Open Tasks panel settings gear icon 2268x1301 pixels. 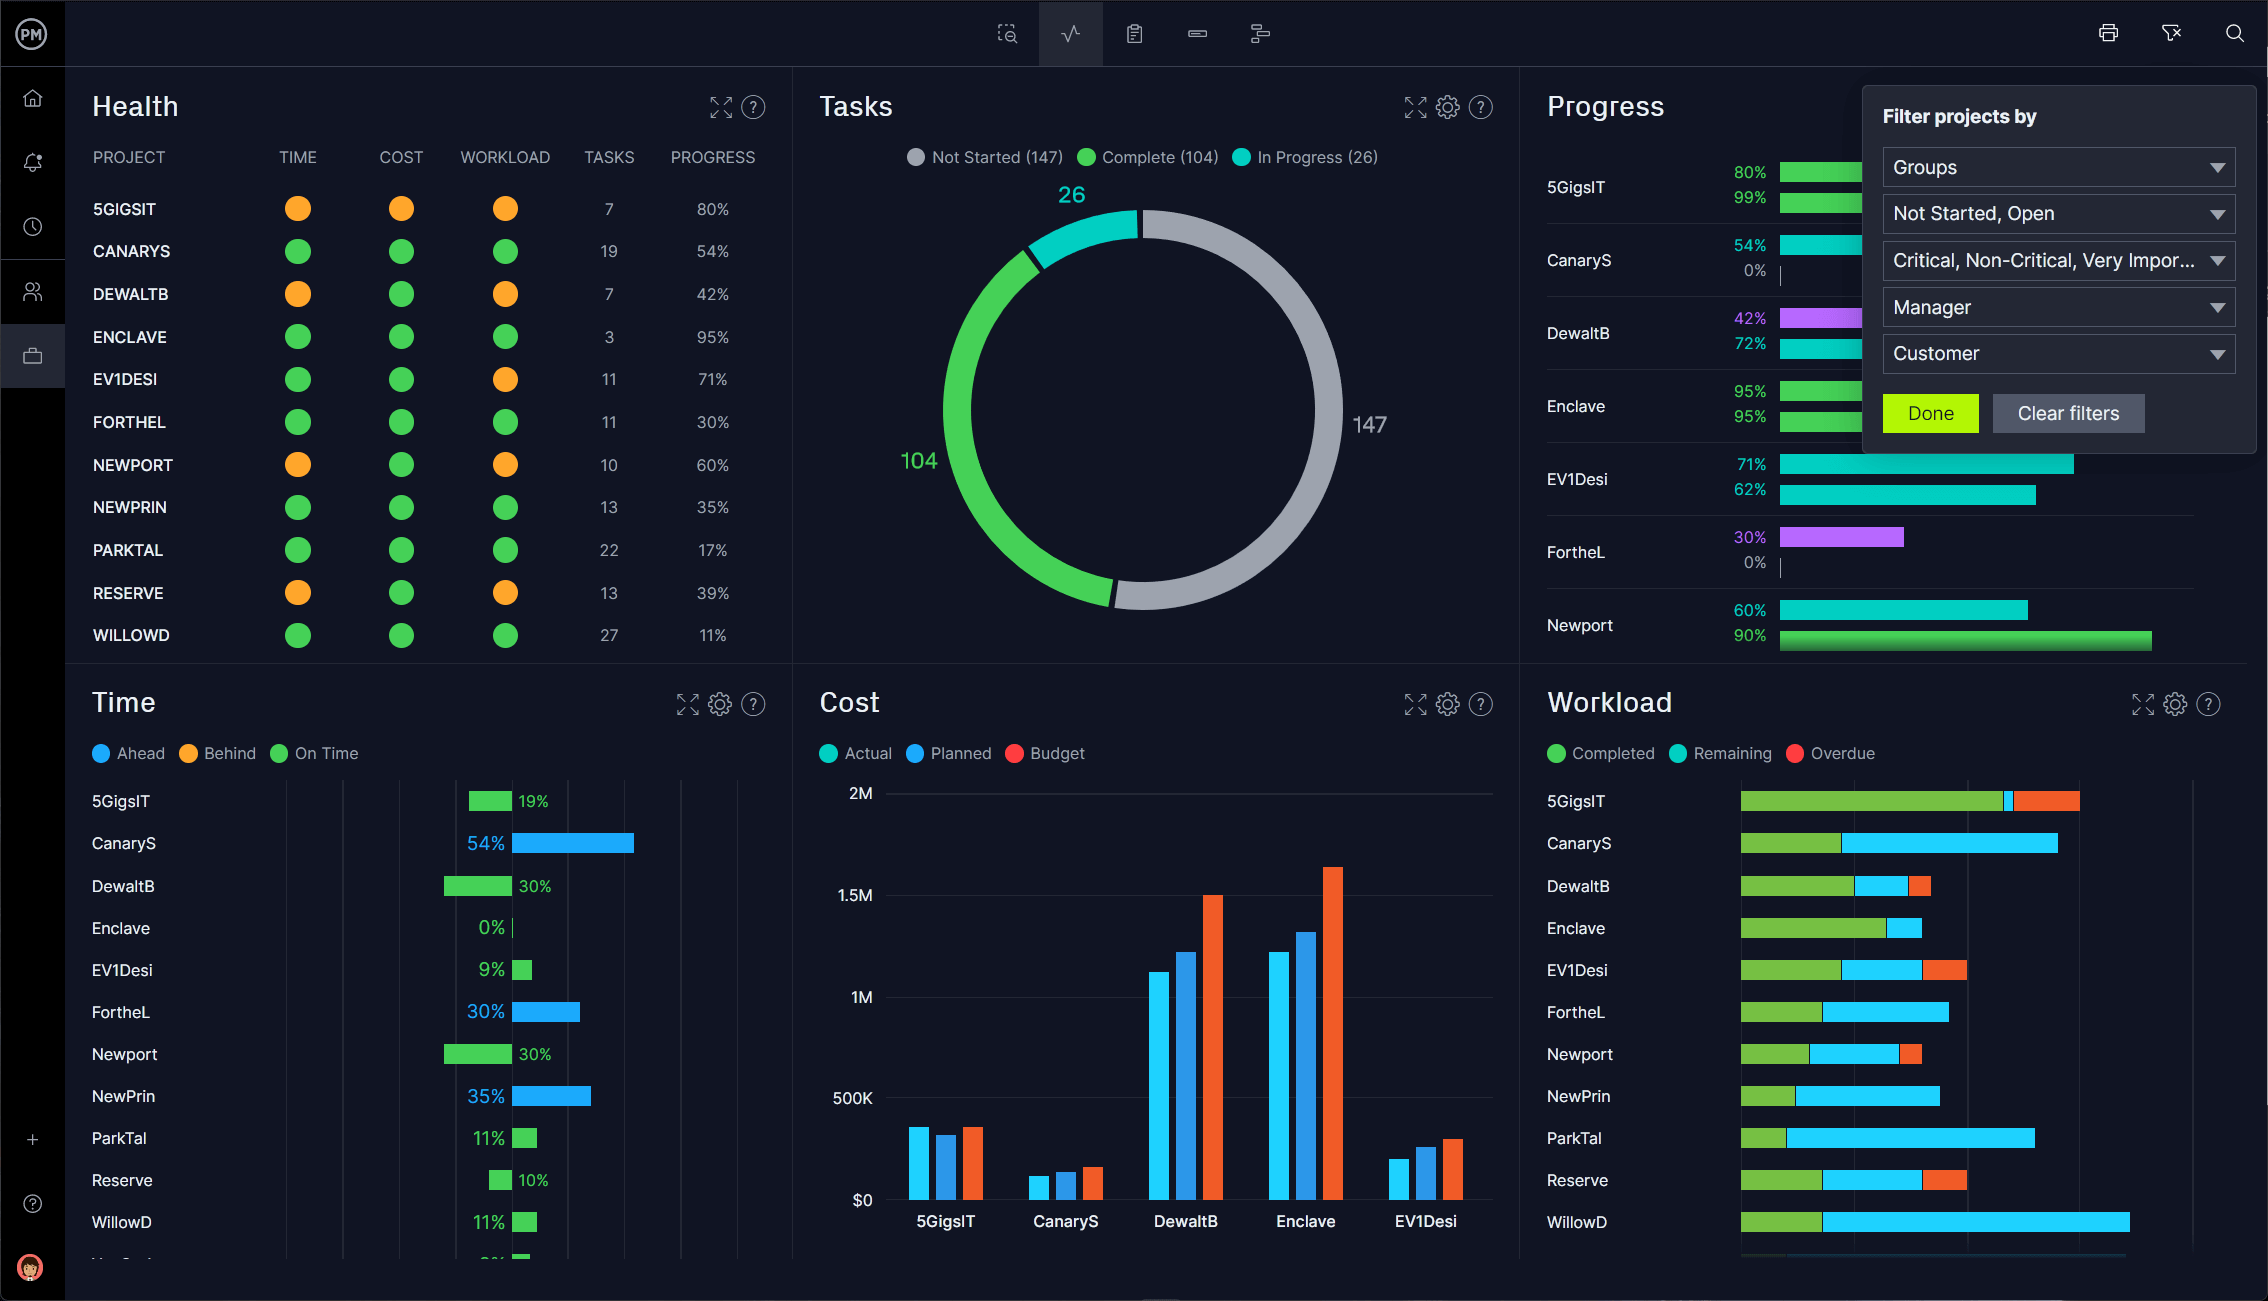[1449, 104]
